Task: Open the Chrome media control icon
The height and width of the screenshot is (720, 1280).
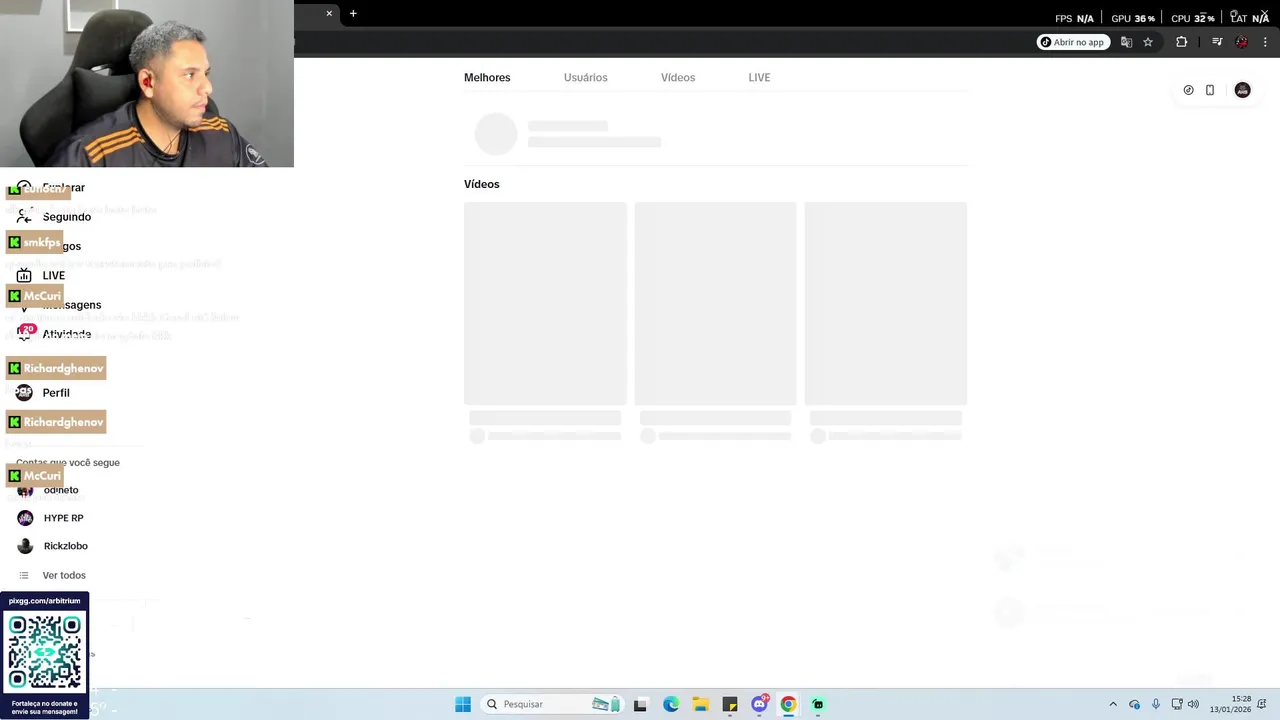Action: (x=1217, y=42)
